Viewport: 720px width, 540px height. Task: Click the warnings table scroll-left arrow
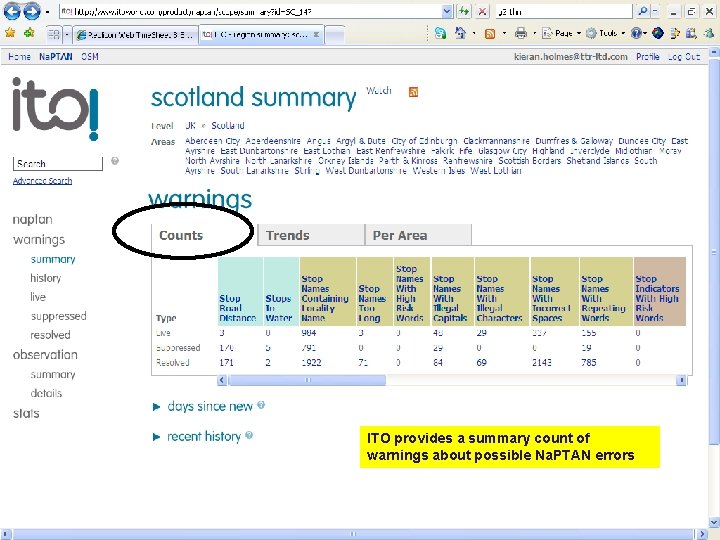coord(222,380)
